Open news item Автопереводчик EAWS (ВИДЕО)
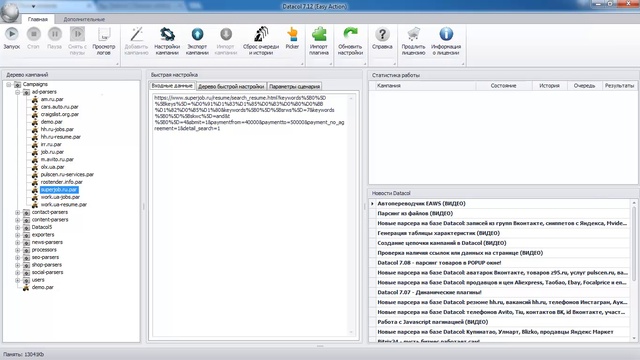 pyautogui.click(x=421, y=203)
